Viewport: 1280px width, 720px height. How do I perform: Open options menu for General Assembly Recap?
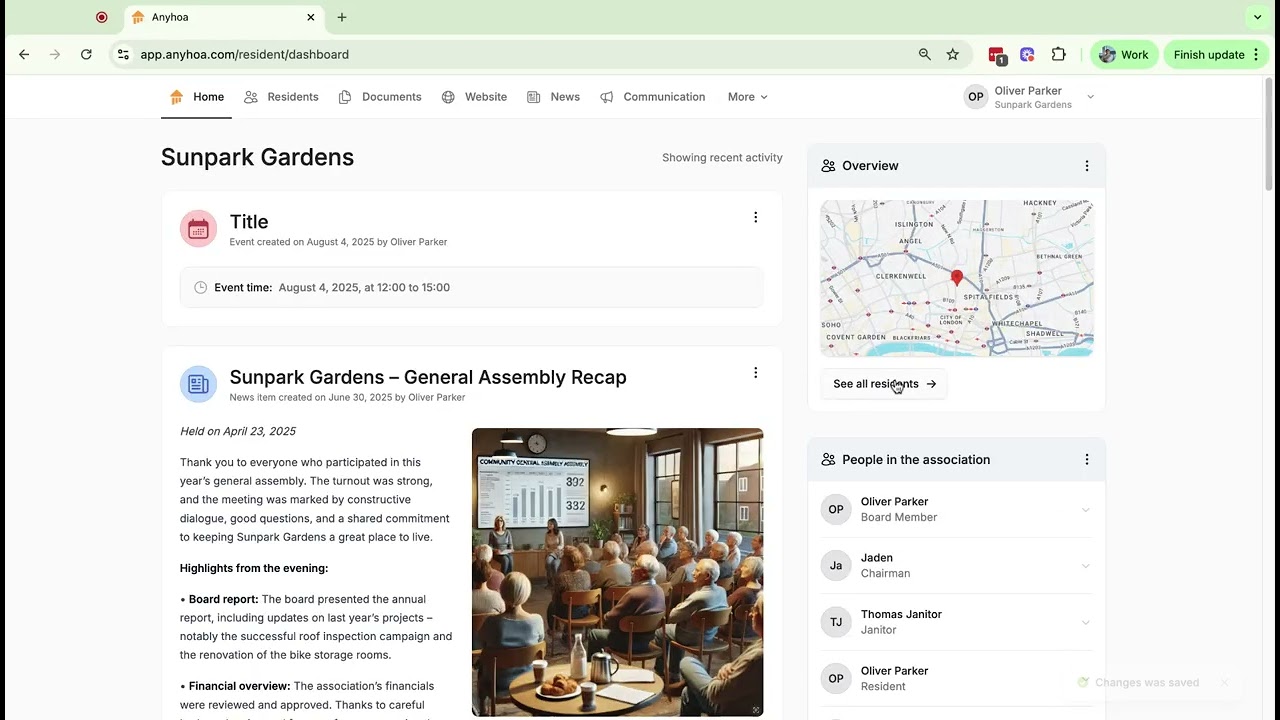coord(756,373)
